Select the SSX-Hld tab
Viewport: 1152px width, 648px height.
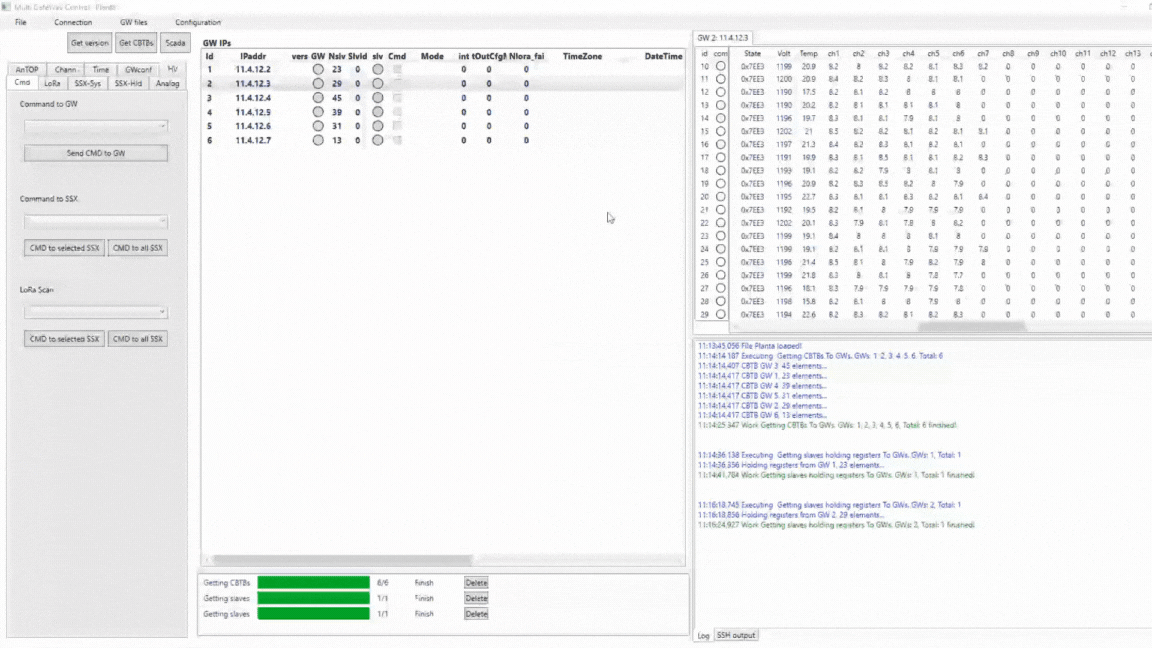click(x=128, y=83)
